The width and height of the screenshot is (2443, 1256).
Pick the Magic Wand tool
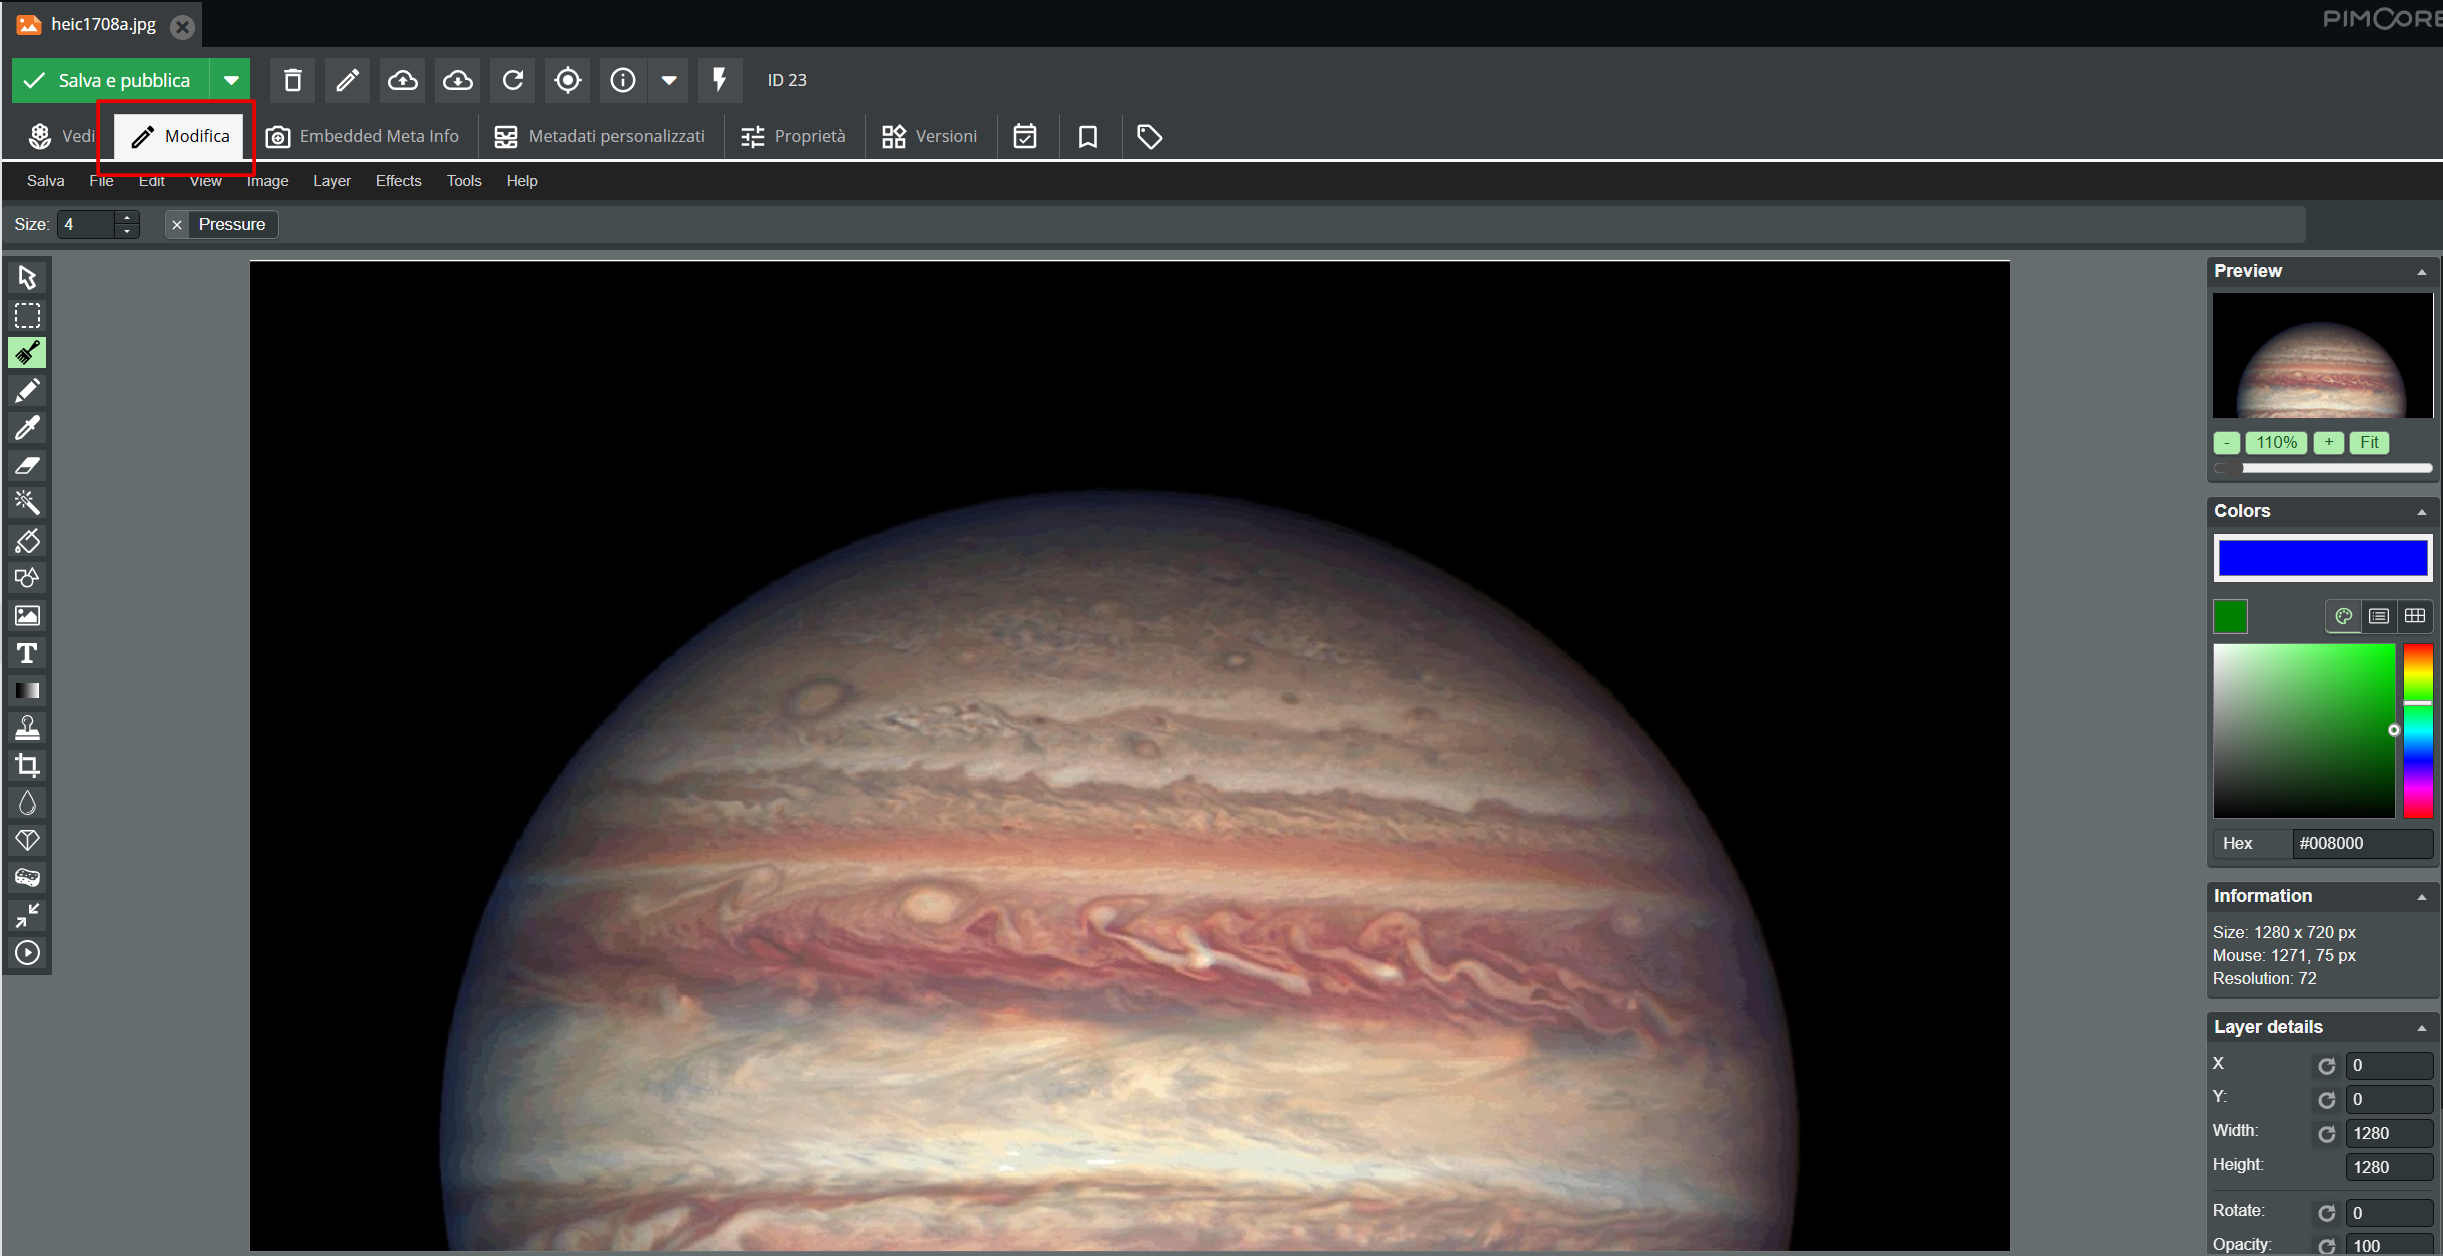click(27, 503)
